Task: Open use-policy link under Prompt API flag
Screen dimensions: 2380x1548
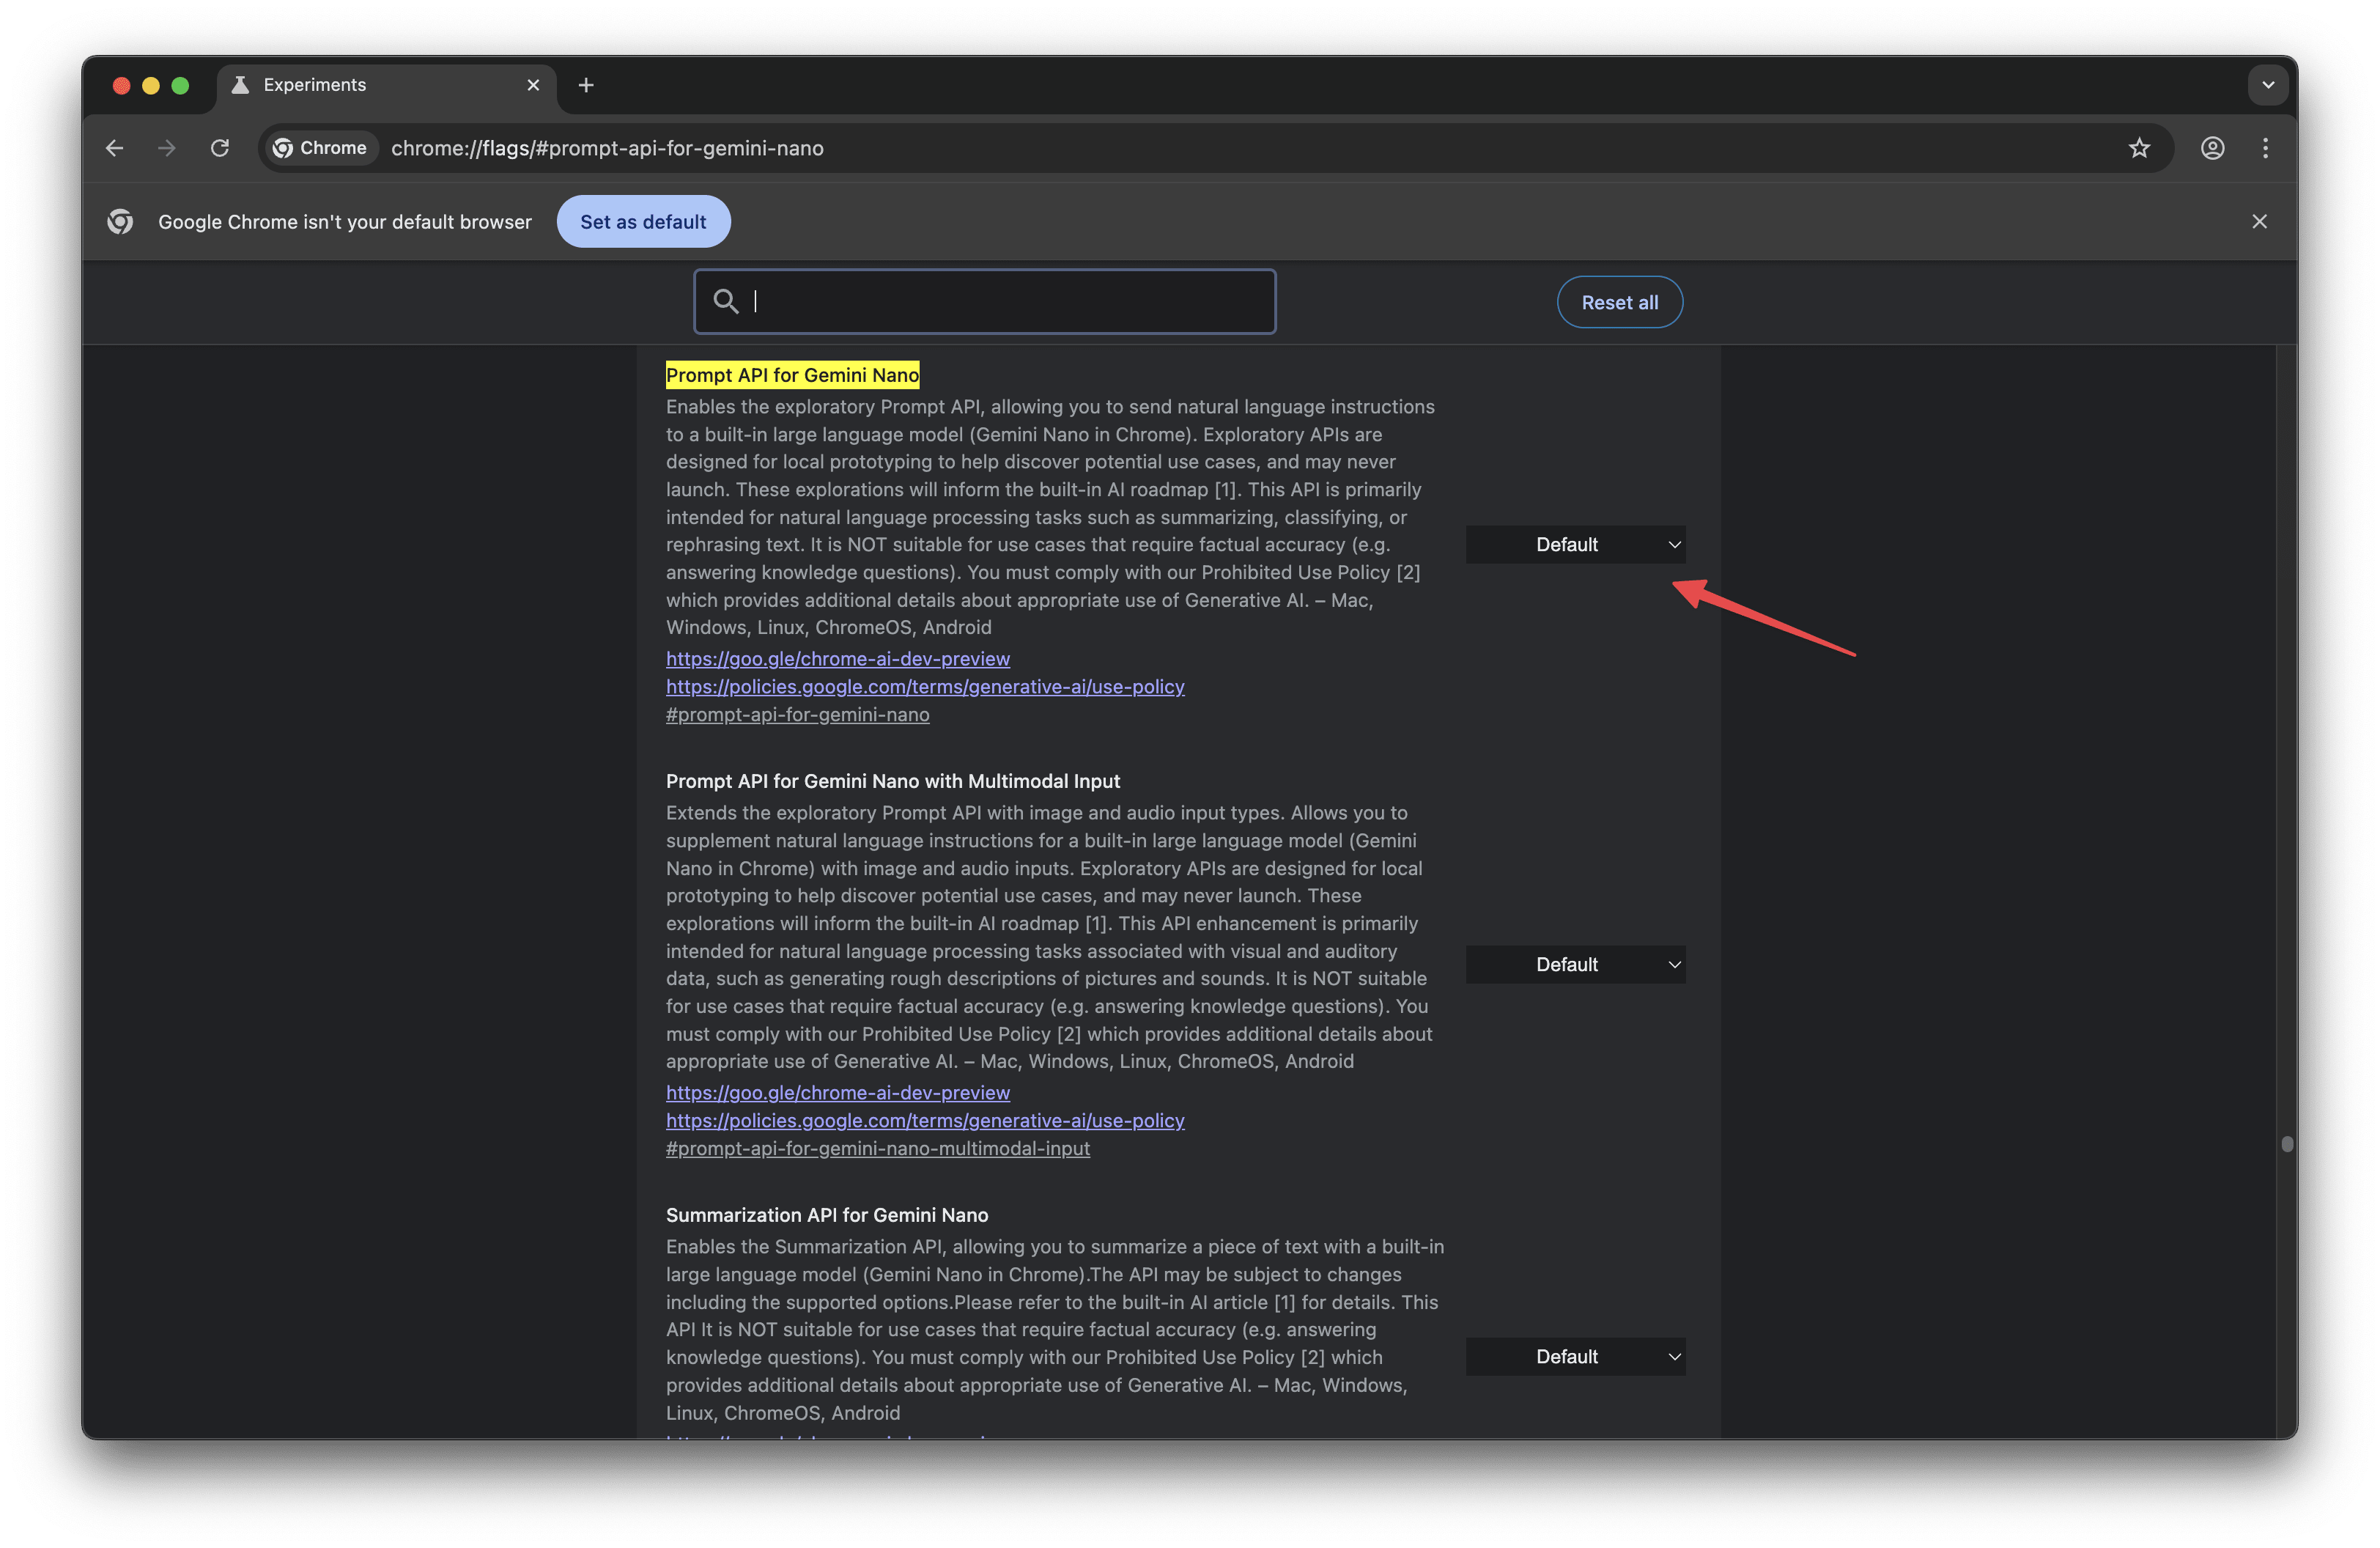Action: (925, 686)
